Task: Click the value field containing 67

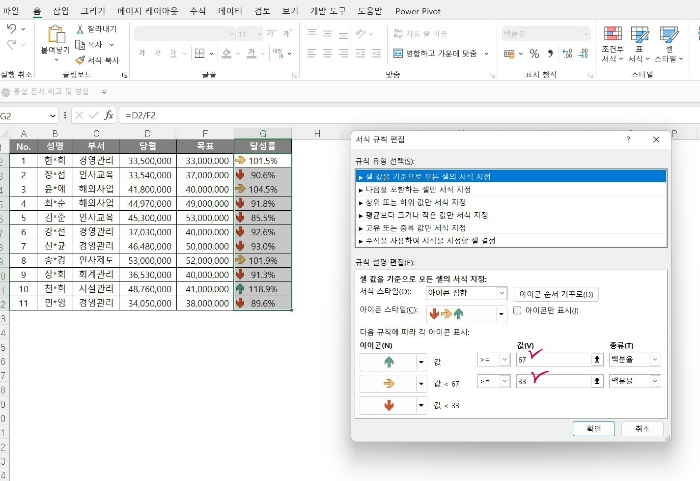Action: pos(554,359)
